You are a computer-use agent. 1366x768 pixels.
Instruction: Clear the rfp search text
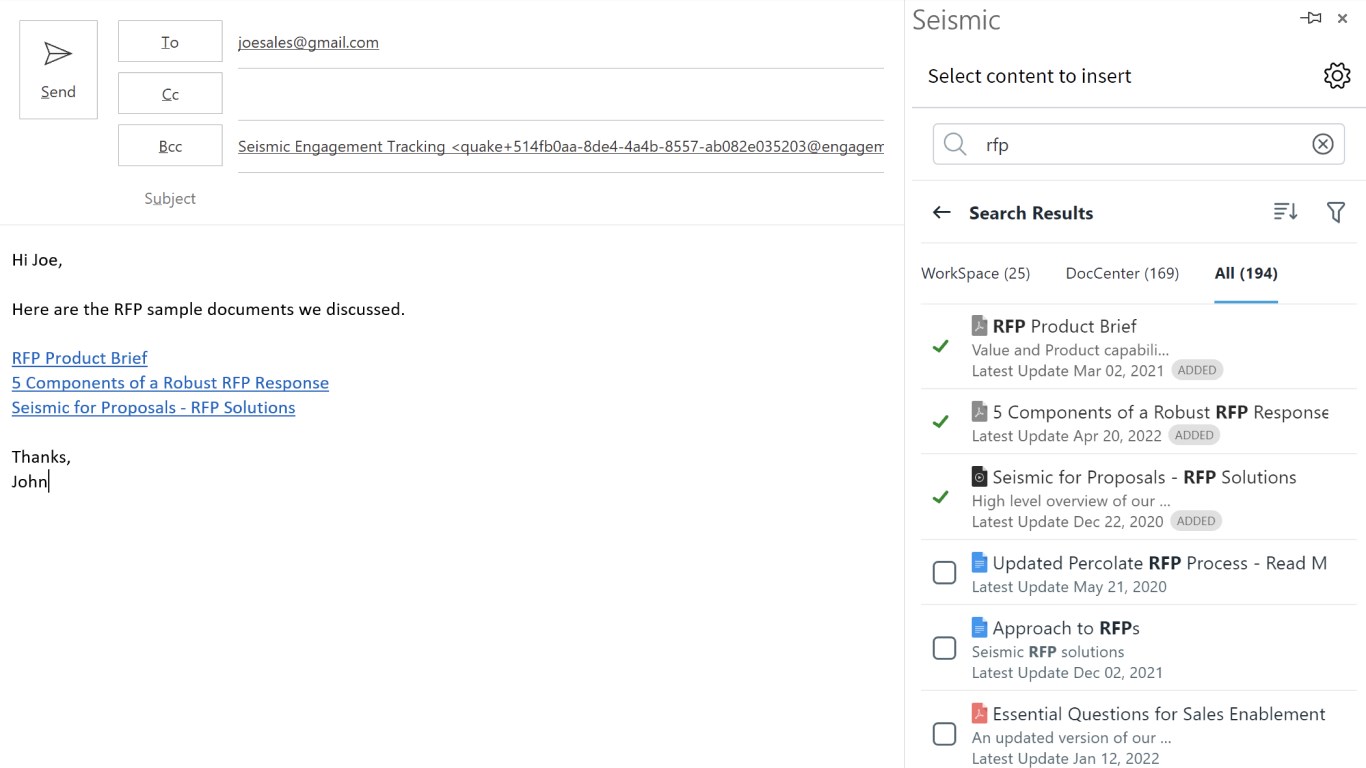pyautogui.click(x=1322, y=145)
